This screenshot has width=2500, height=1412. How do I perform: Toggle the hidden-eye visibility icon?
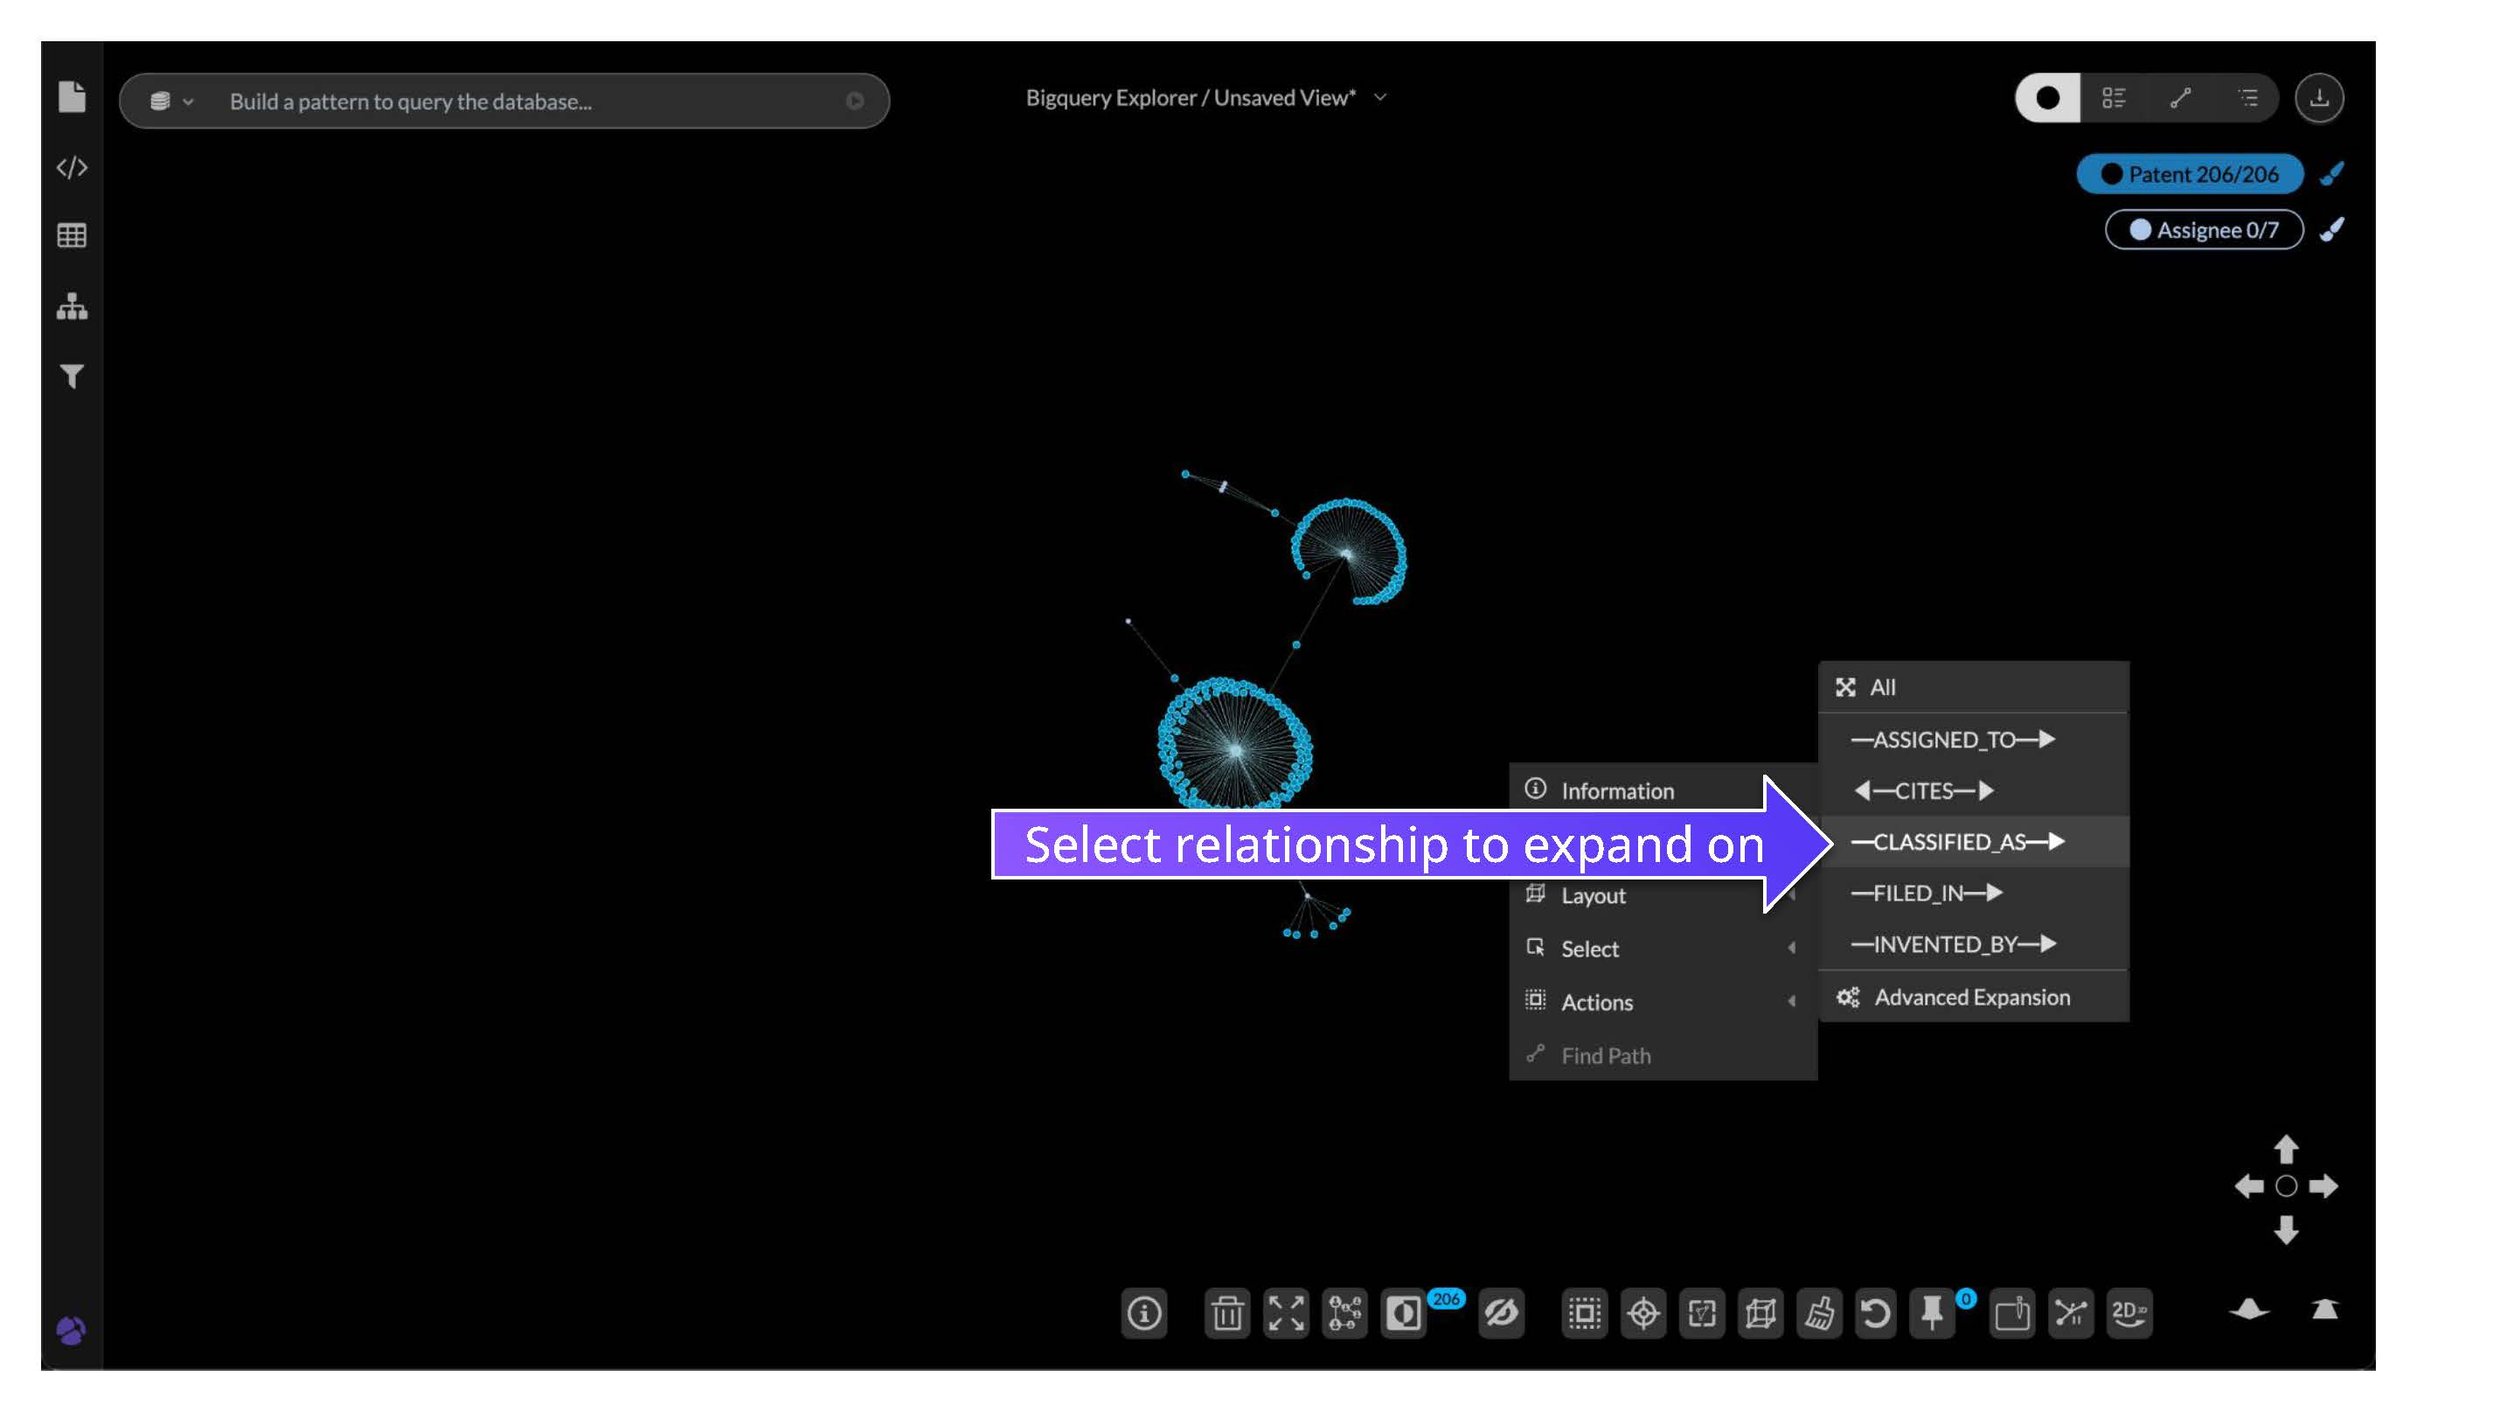tap(1500, 1313)
